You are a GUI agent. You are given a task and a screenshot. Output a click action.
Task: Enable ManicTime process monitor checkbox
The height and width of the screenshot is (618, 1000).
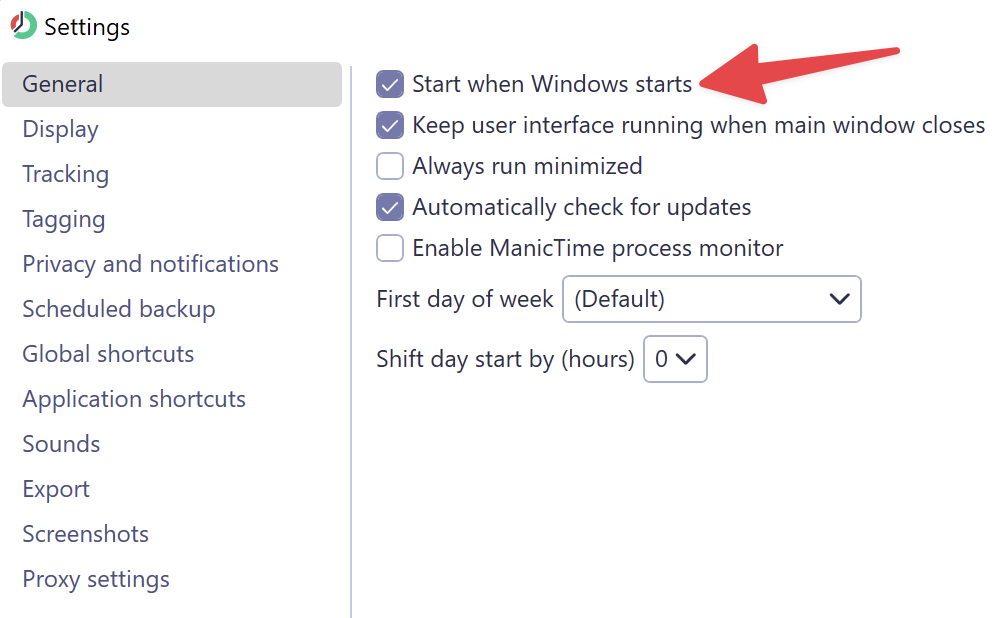point(390,248)
